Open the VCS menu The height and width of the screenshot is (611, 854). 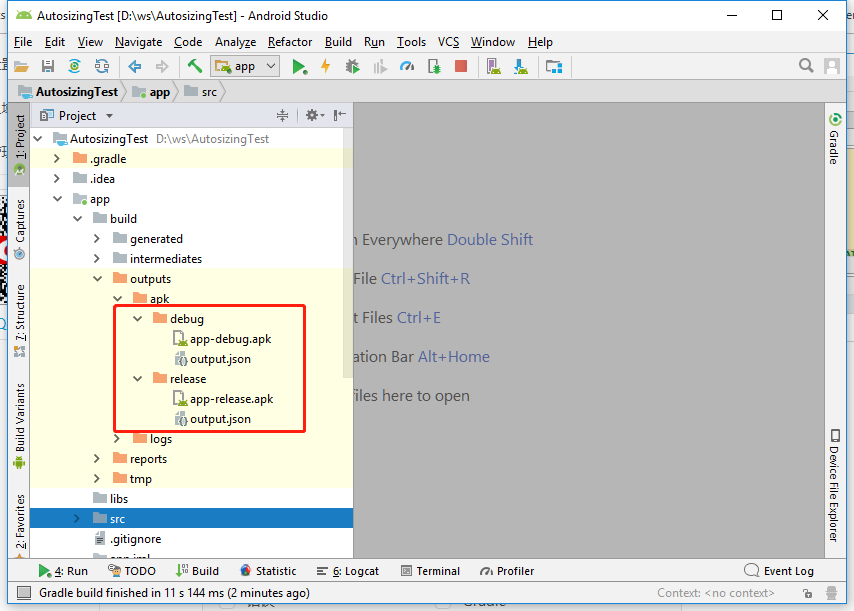point(448,42)
